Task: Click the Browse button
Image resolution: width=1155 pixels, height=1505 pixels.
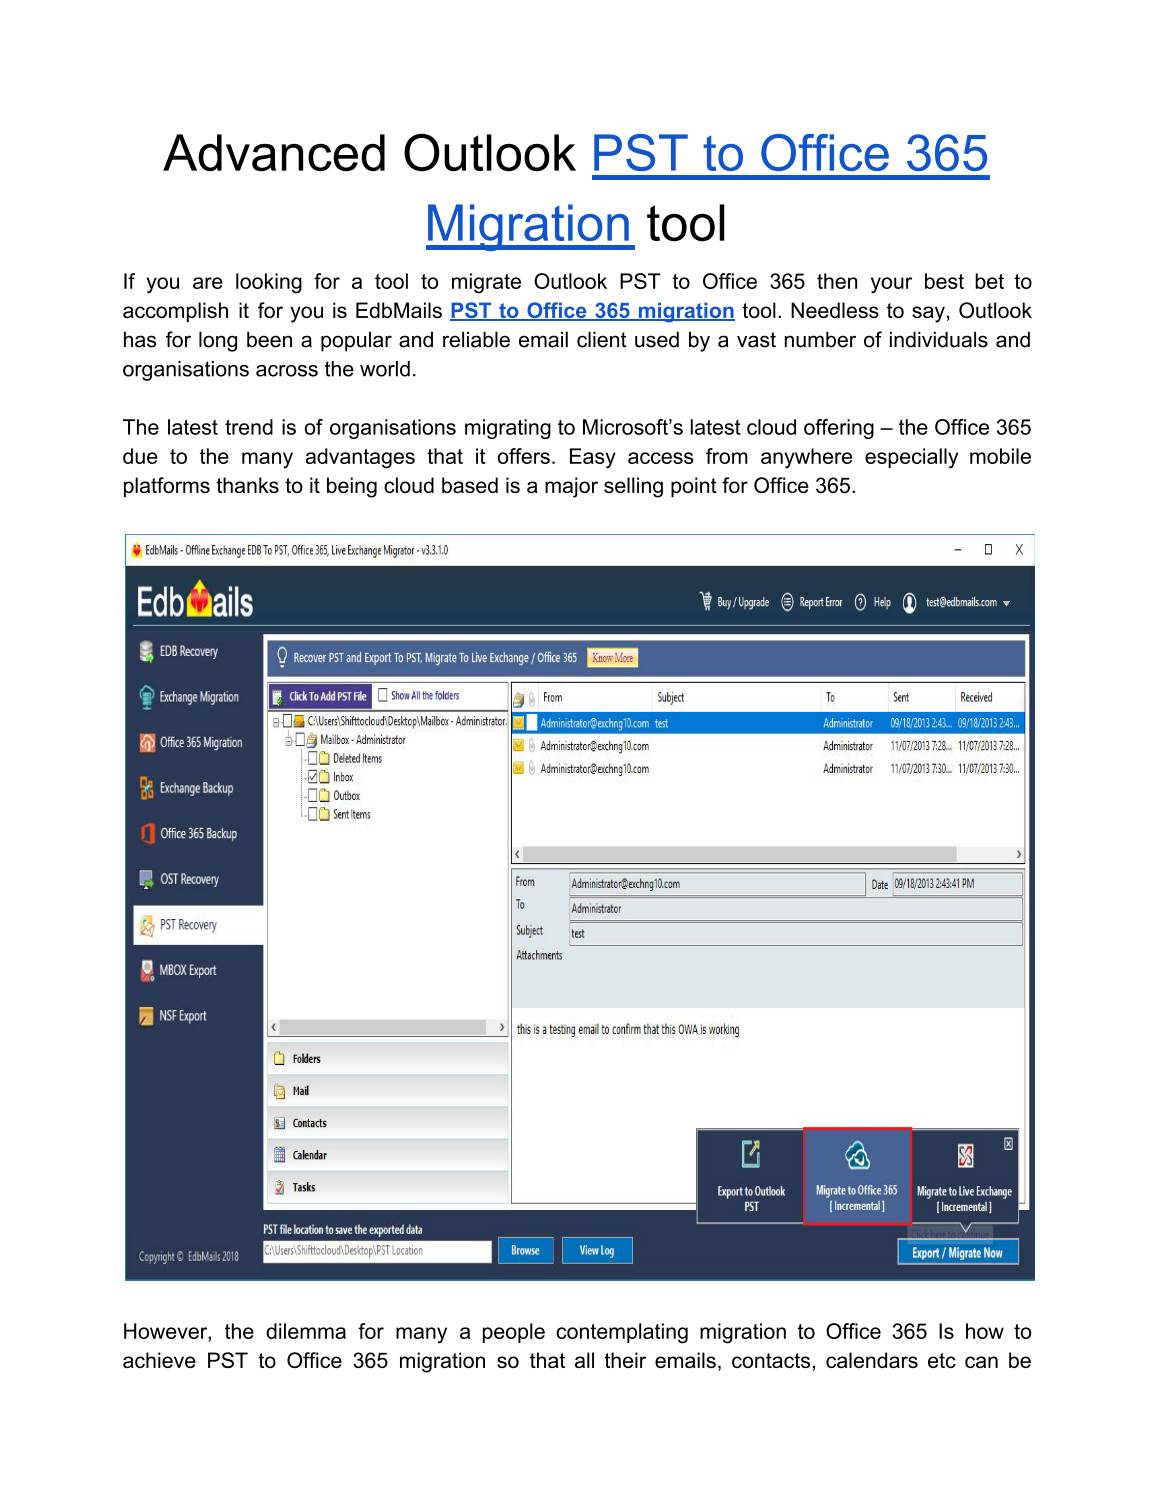Action: pos(525,1250)
